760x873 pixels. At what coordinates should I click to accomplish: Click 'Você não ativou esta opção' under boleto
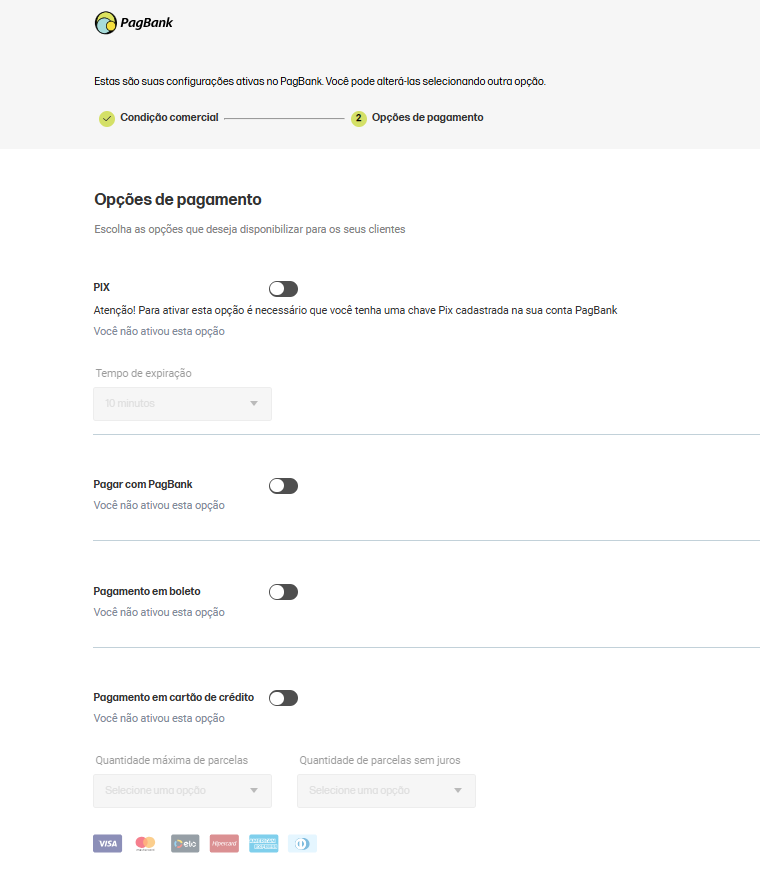pyautogui.click(x=159, y=612)
